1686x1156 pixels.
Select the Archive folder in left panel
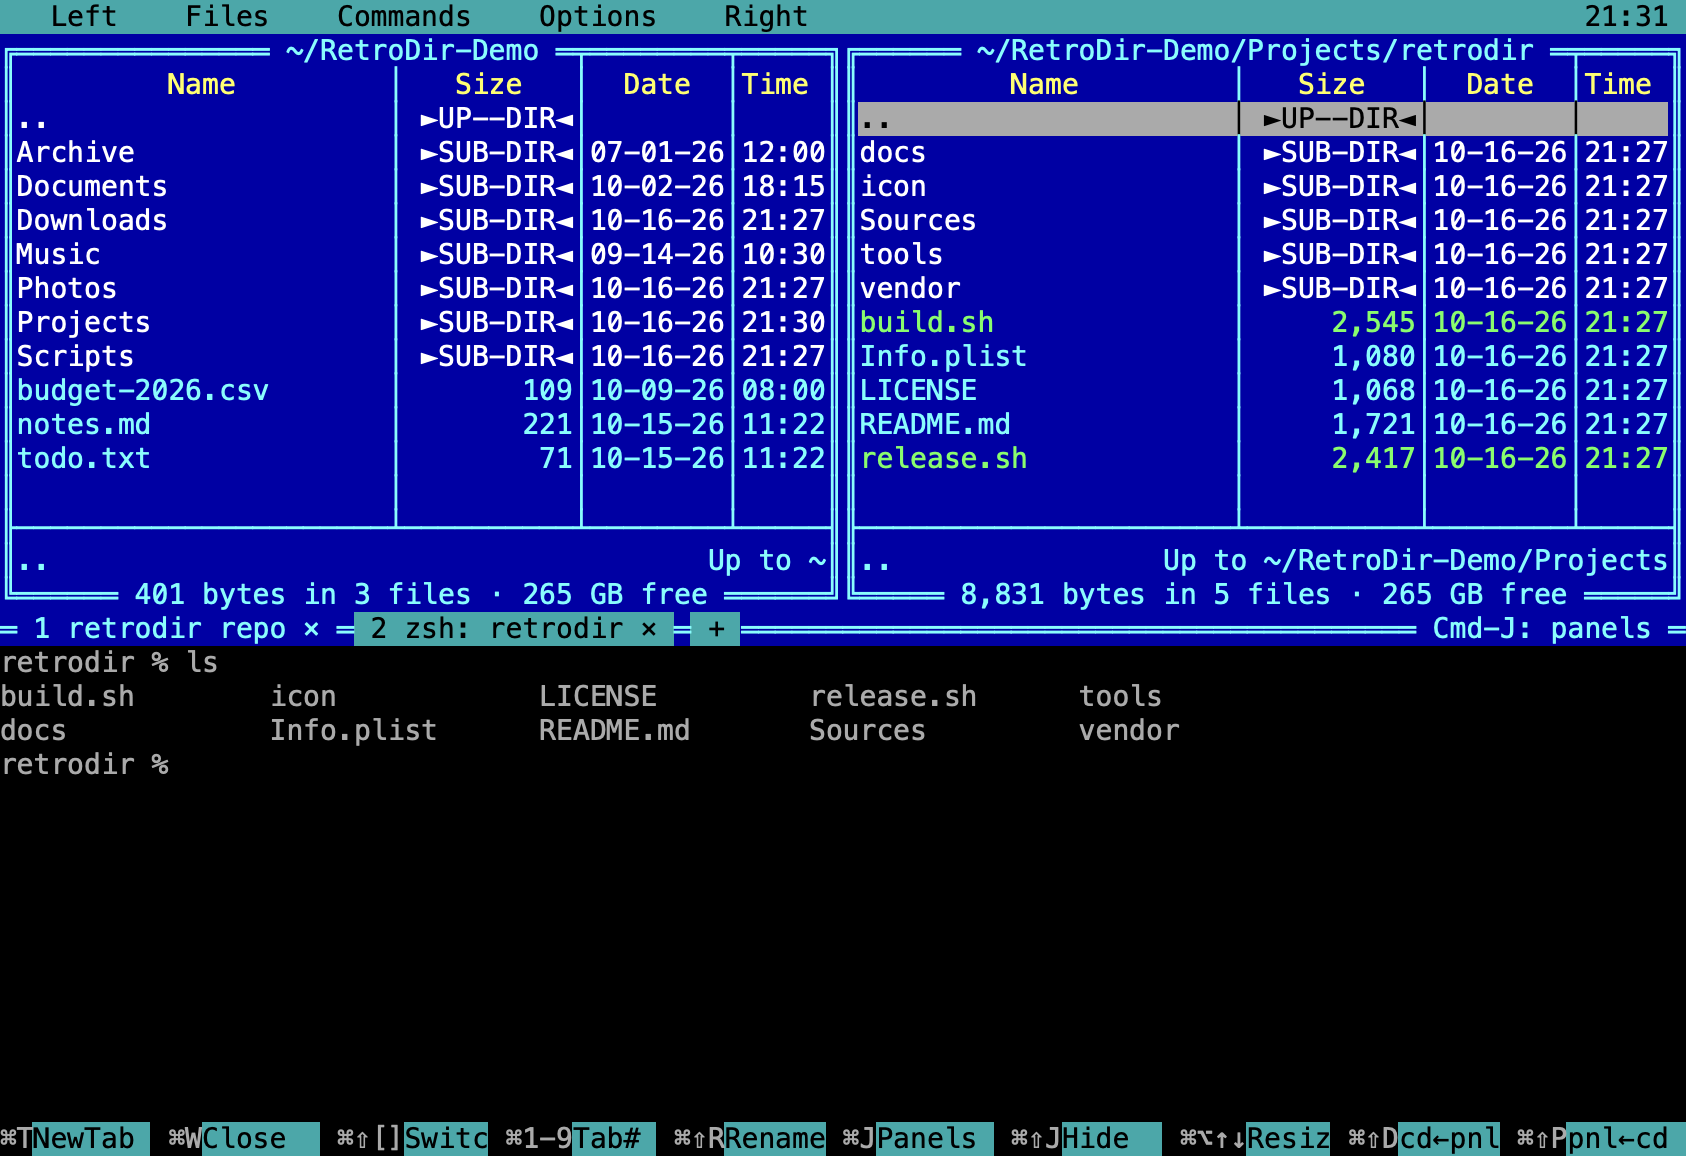coord(421,152)
